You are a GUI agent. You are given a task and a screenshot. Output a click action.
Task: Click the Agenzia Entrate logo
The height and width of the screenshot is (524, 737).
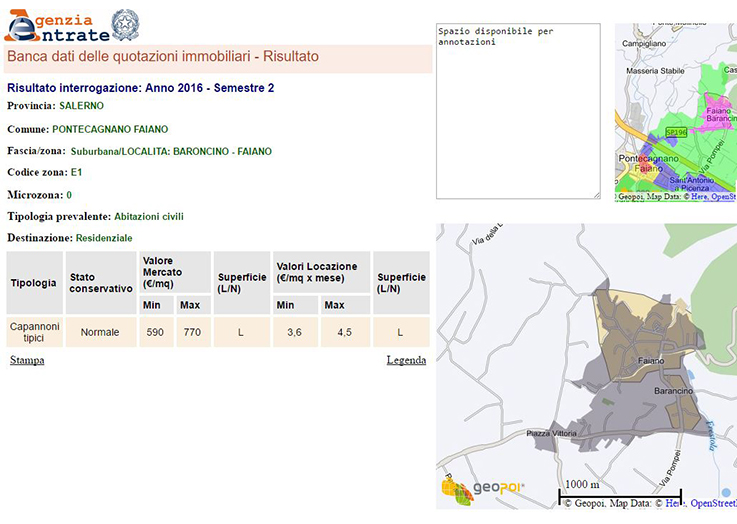coord(57,26)
